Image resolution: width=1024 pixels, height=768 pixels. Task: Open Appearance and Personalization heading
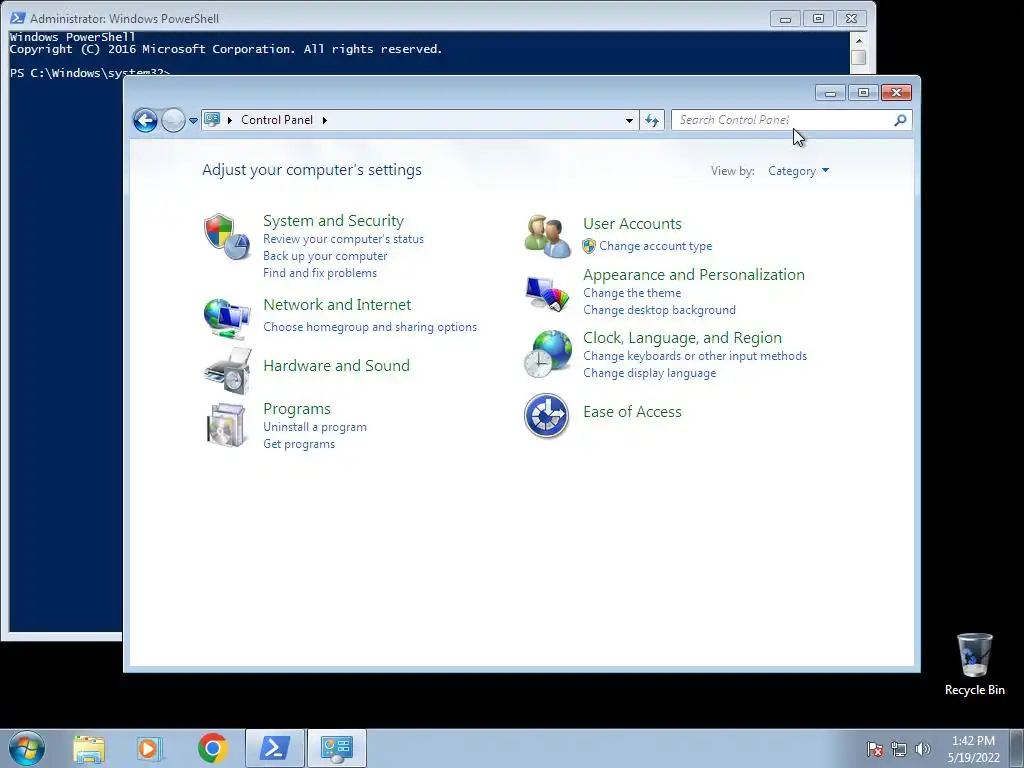click(694, 275)
